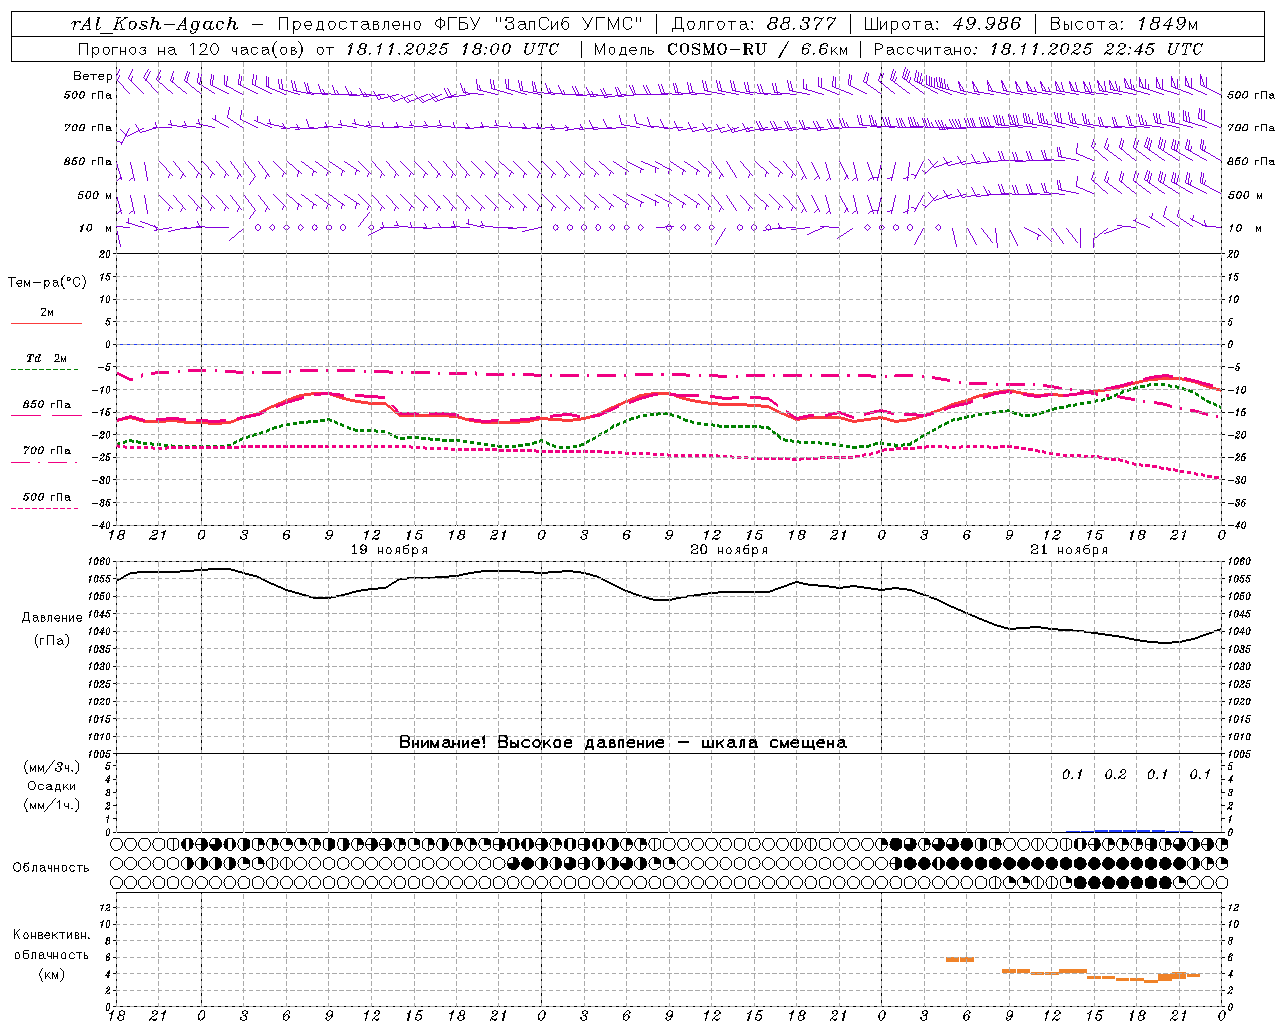The height and width of the screenshot is (1024, 1280).
Task: Click the blue precipitation bar on 21 ноября
Action: 1130,830
